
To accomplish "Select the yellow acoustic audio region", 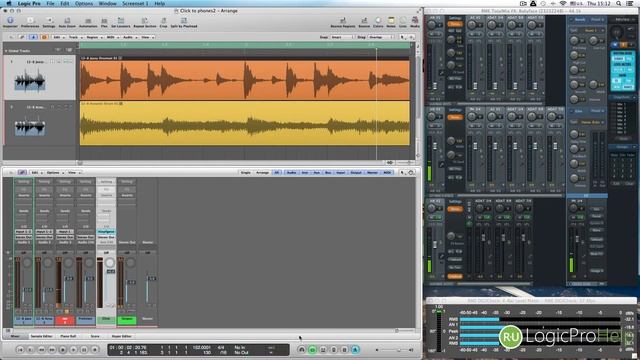I will tap(245, 123).
